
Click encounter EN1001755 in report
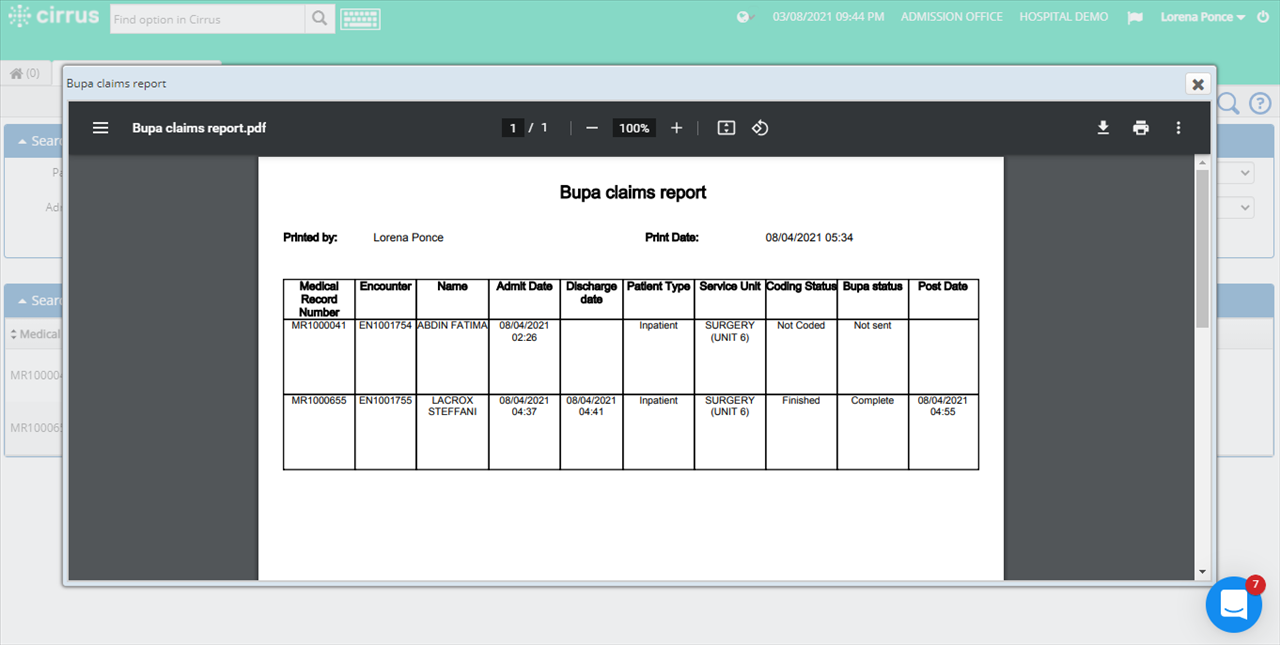click(385, 400)
